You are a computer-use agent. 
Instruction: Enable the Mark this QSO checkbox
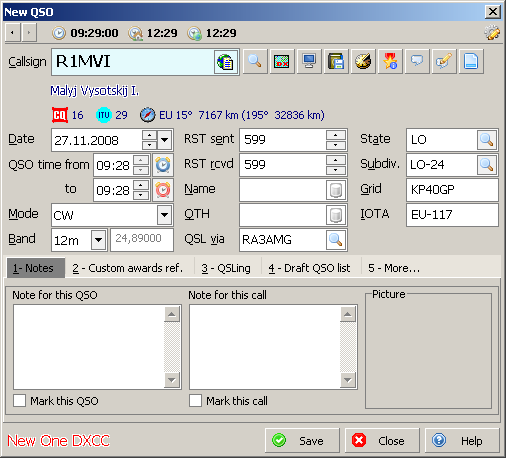click(x=20, y=401)
